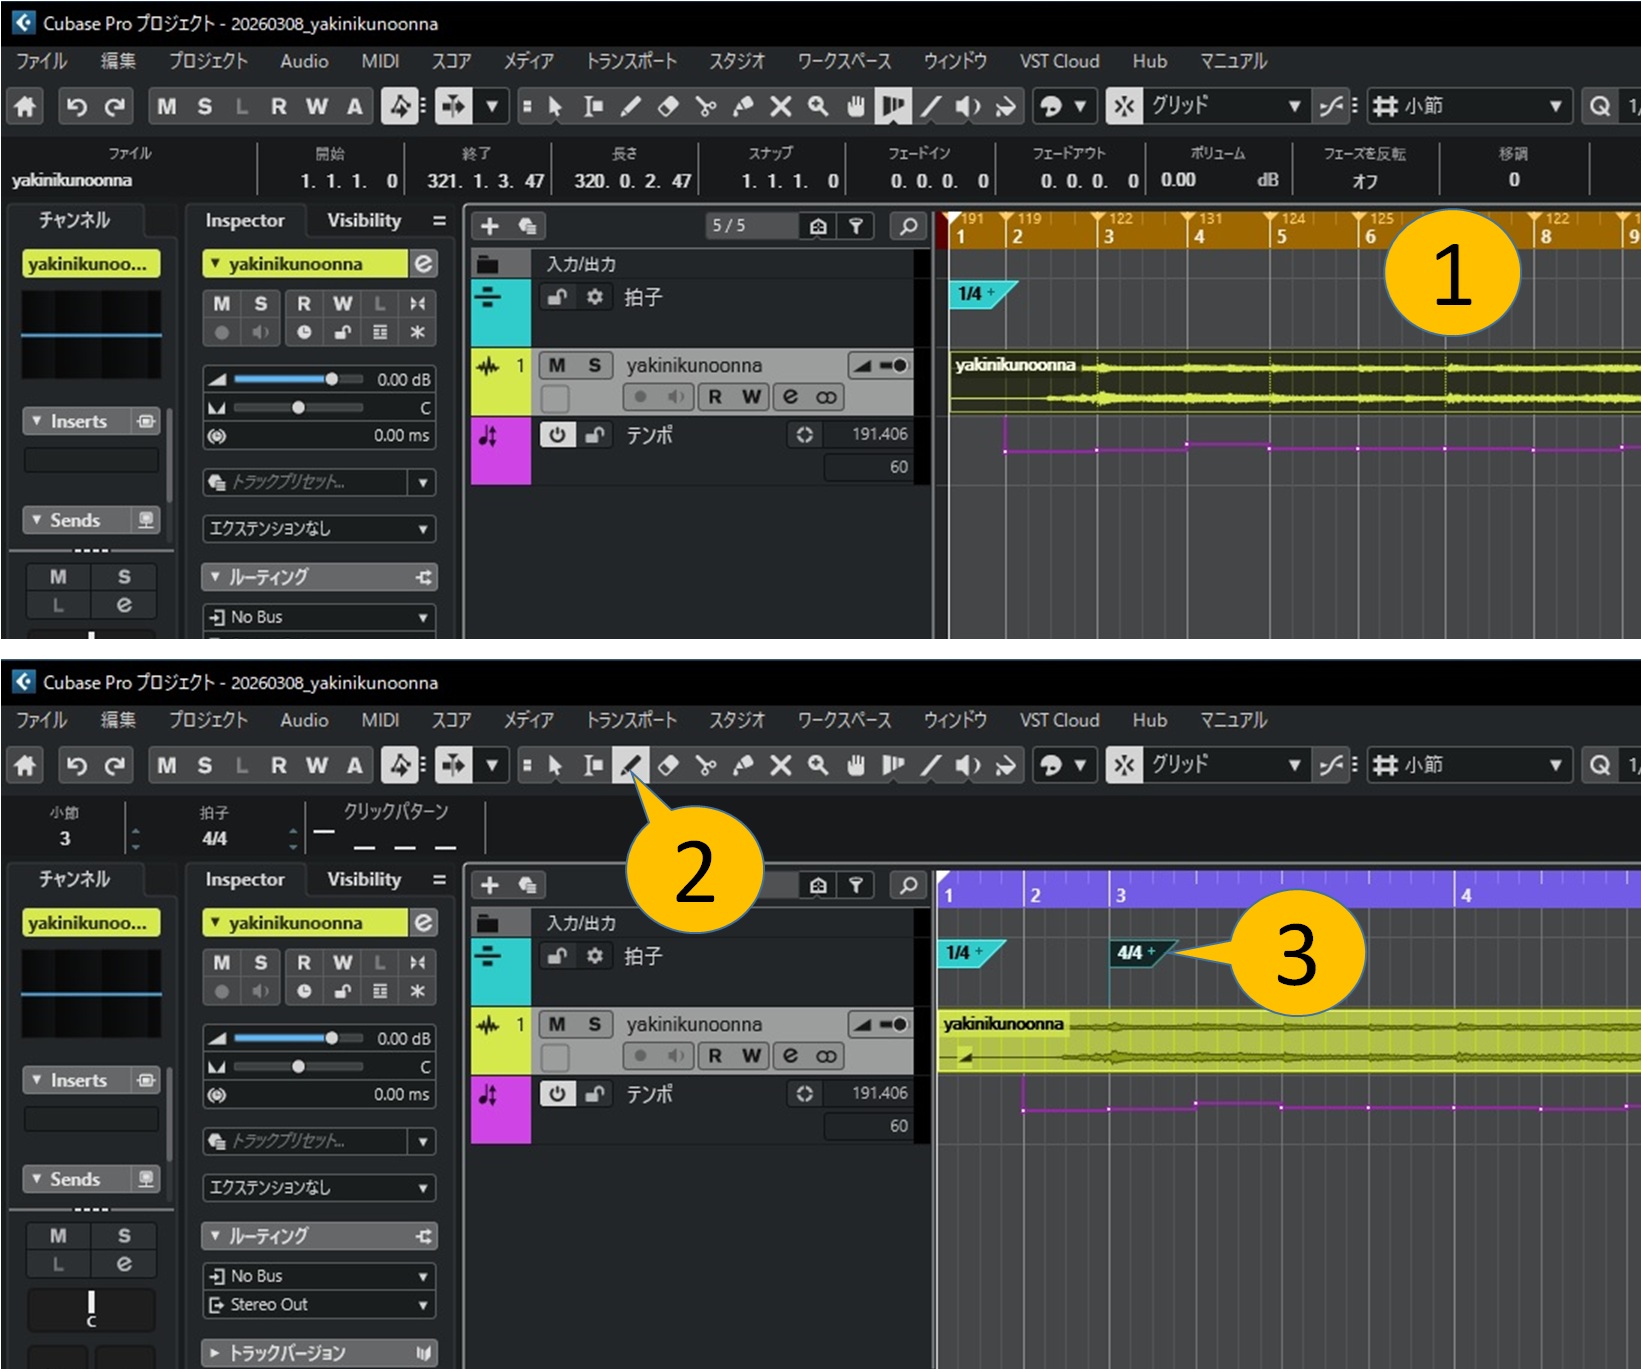
Task: Pick the Split scissors tool in upper toolbar
Action: click(706, 107)
